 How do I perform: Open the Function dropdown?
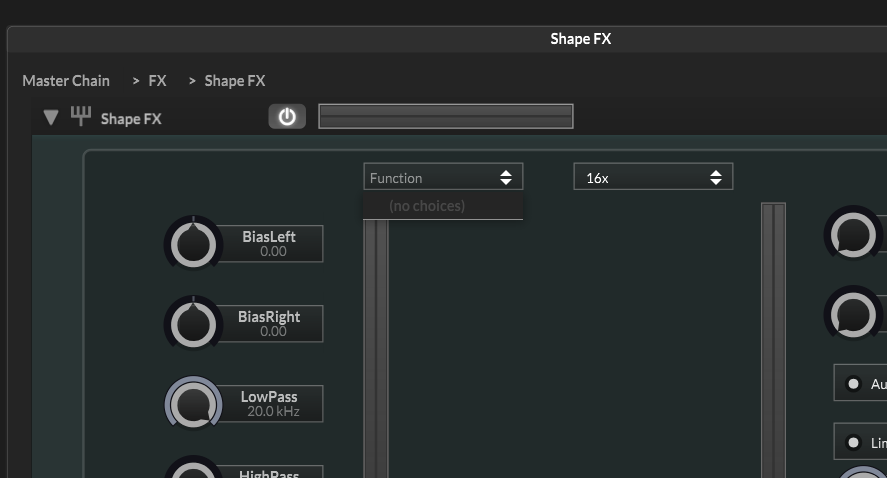tap(443, 178)
